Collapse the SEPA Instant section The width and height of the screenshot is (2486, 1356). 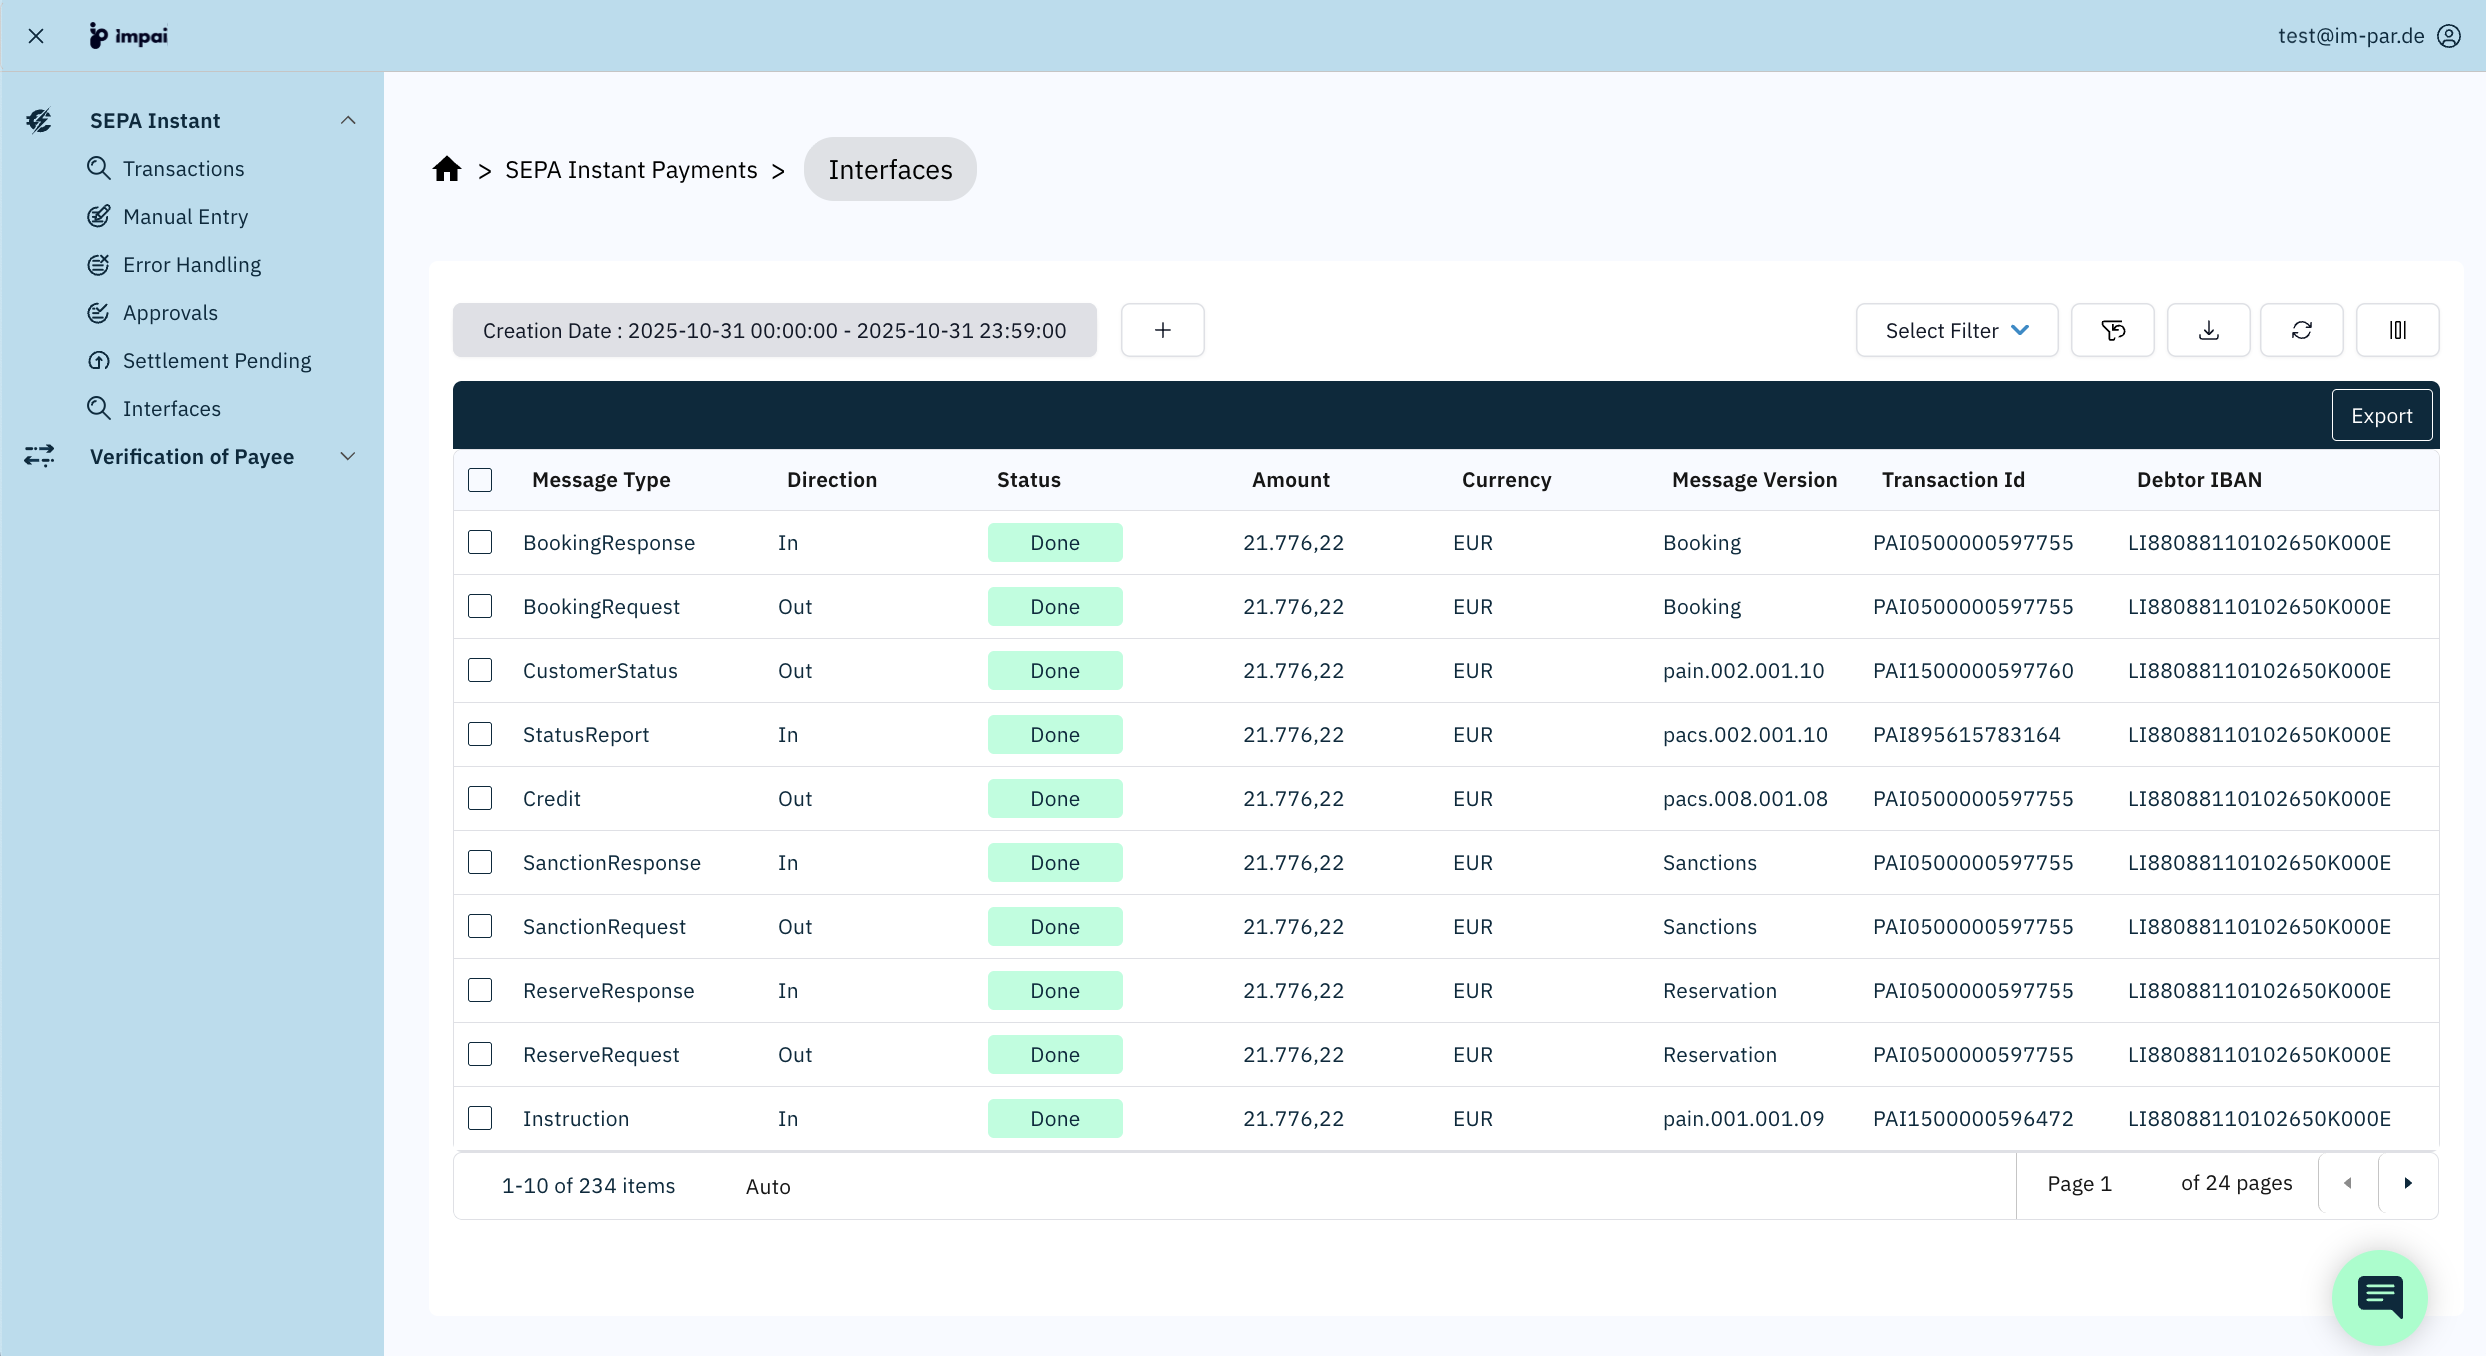[x=348, y=121]
